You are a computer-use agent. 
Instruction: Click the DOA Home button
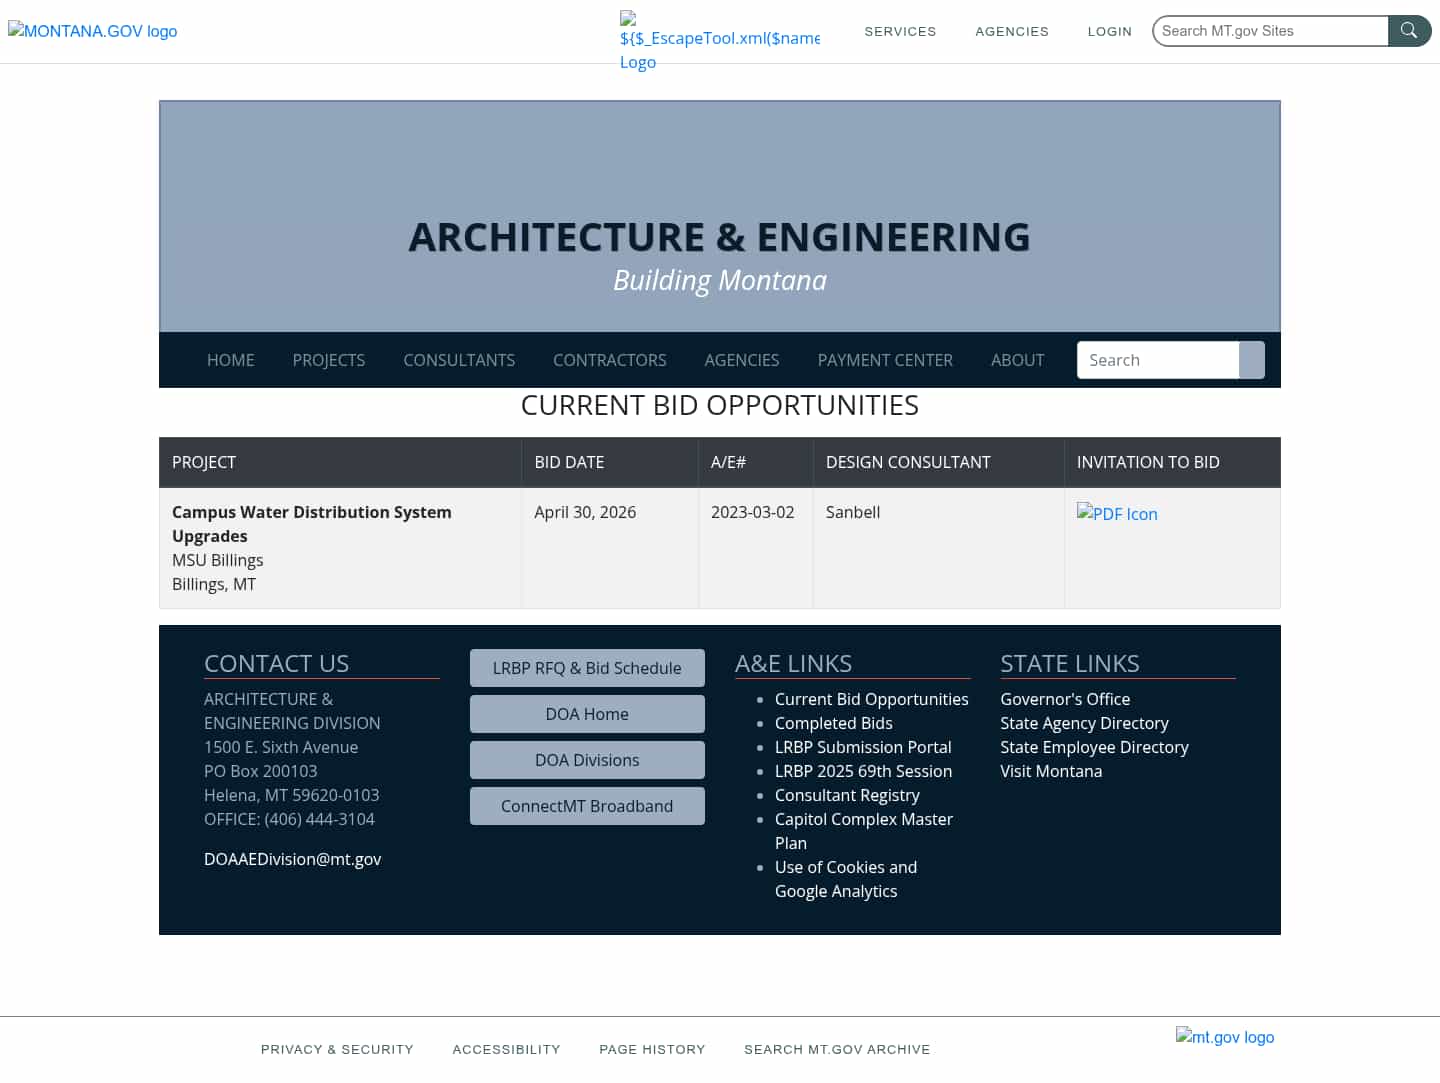[587, 714]
